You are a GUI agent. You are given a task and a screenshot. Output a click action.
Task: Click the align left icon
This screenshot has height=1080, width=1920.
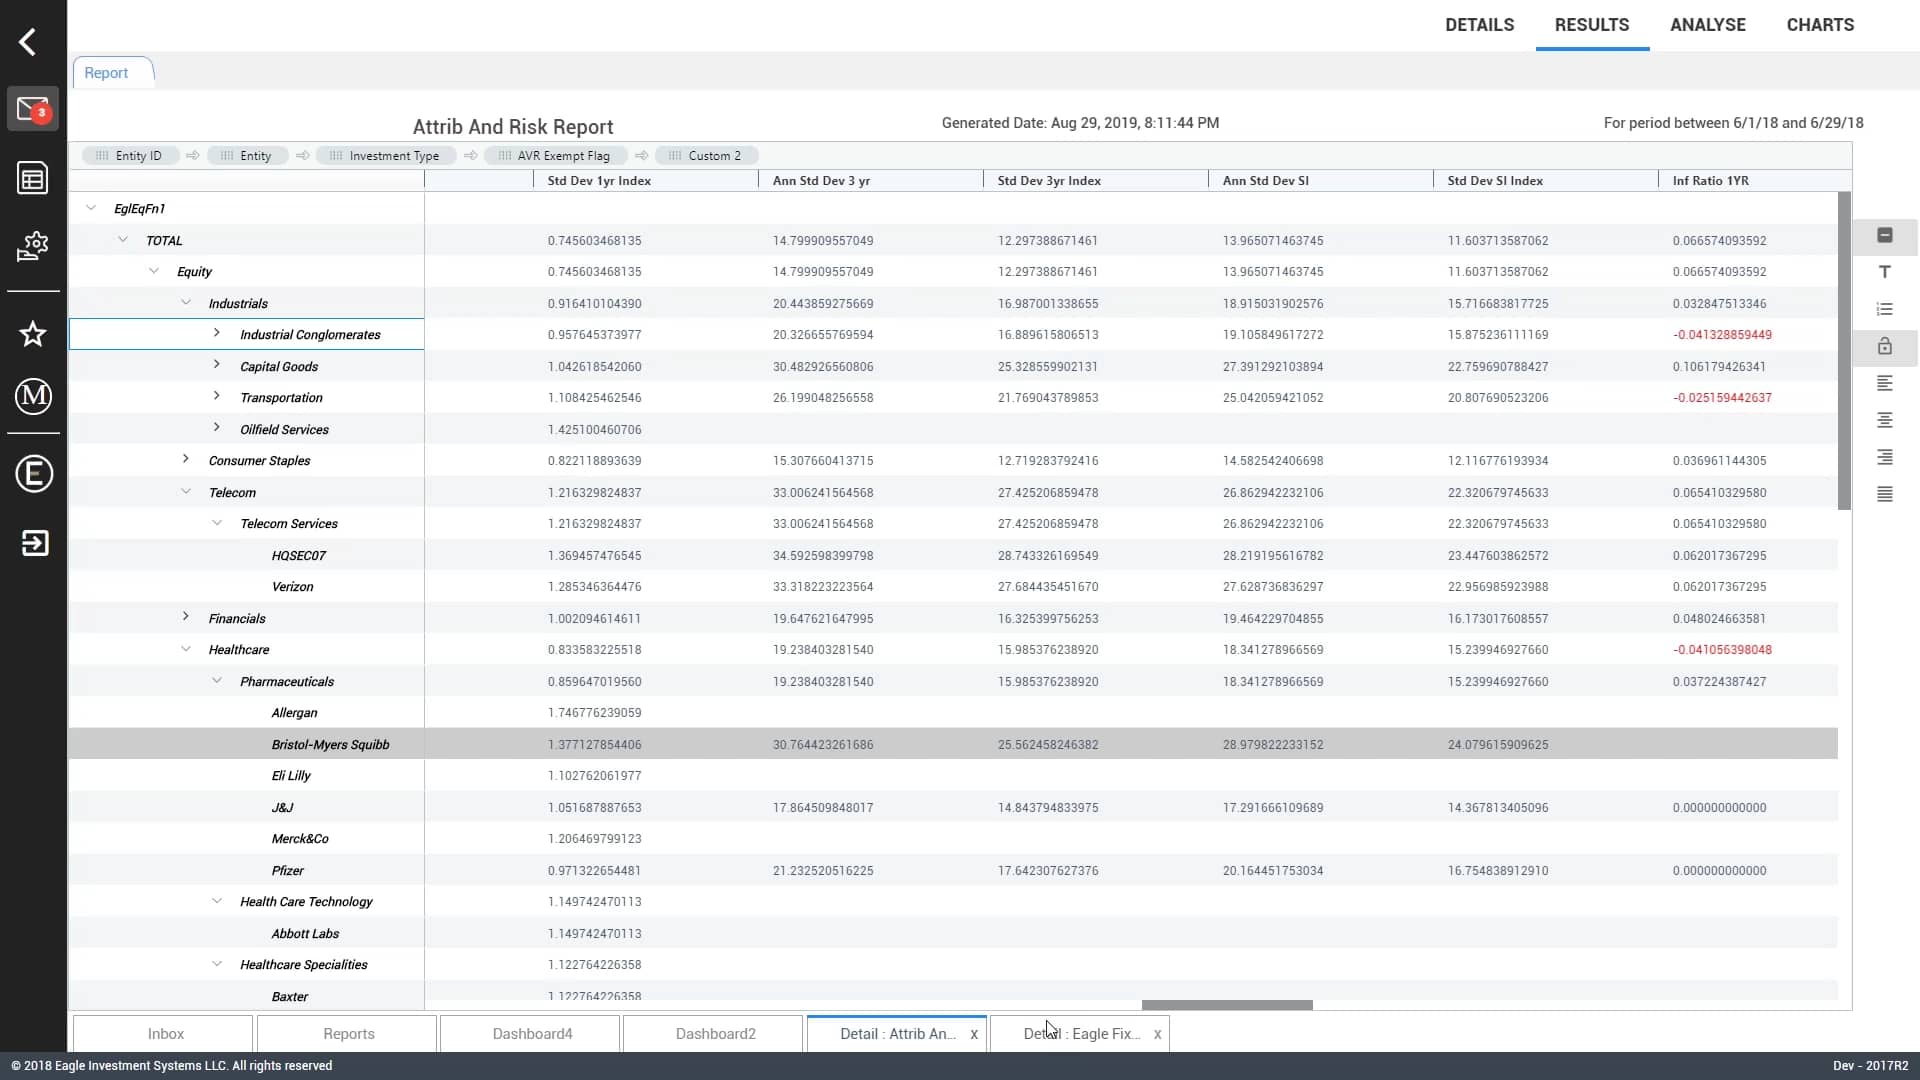tap(1885, 383)
